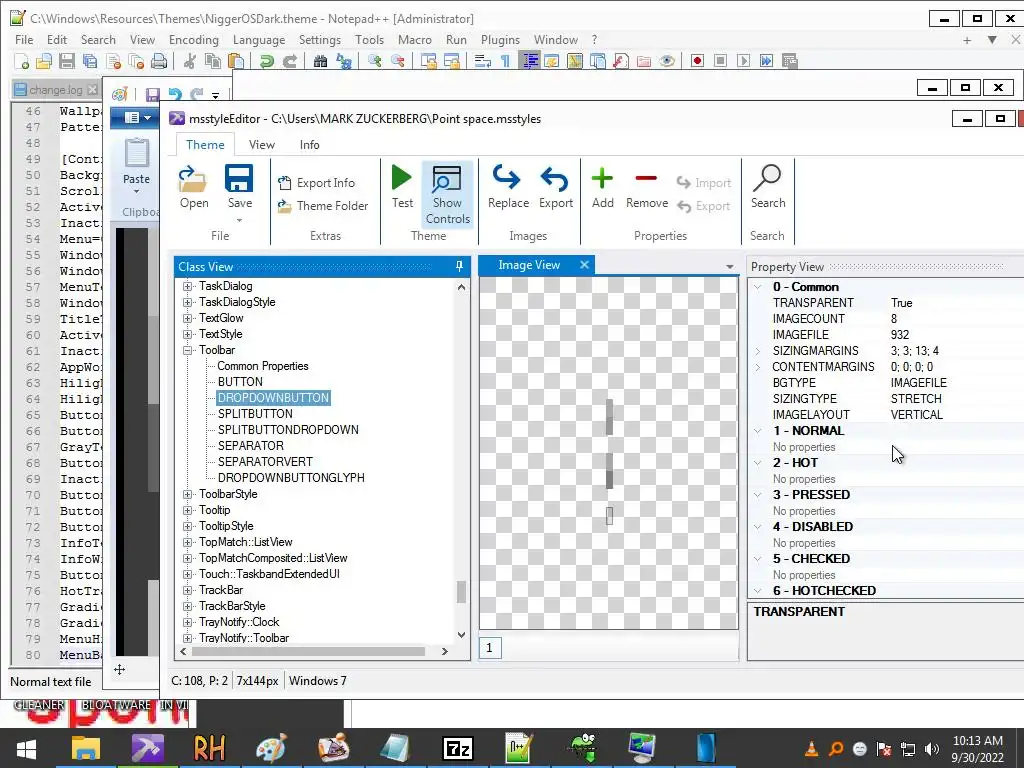Toggle synchronized vertical scrolling in Notepad++
Image resolution: width=1024 pixels, height=768 pixels.
click(x=428, y=61)
